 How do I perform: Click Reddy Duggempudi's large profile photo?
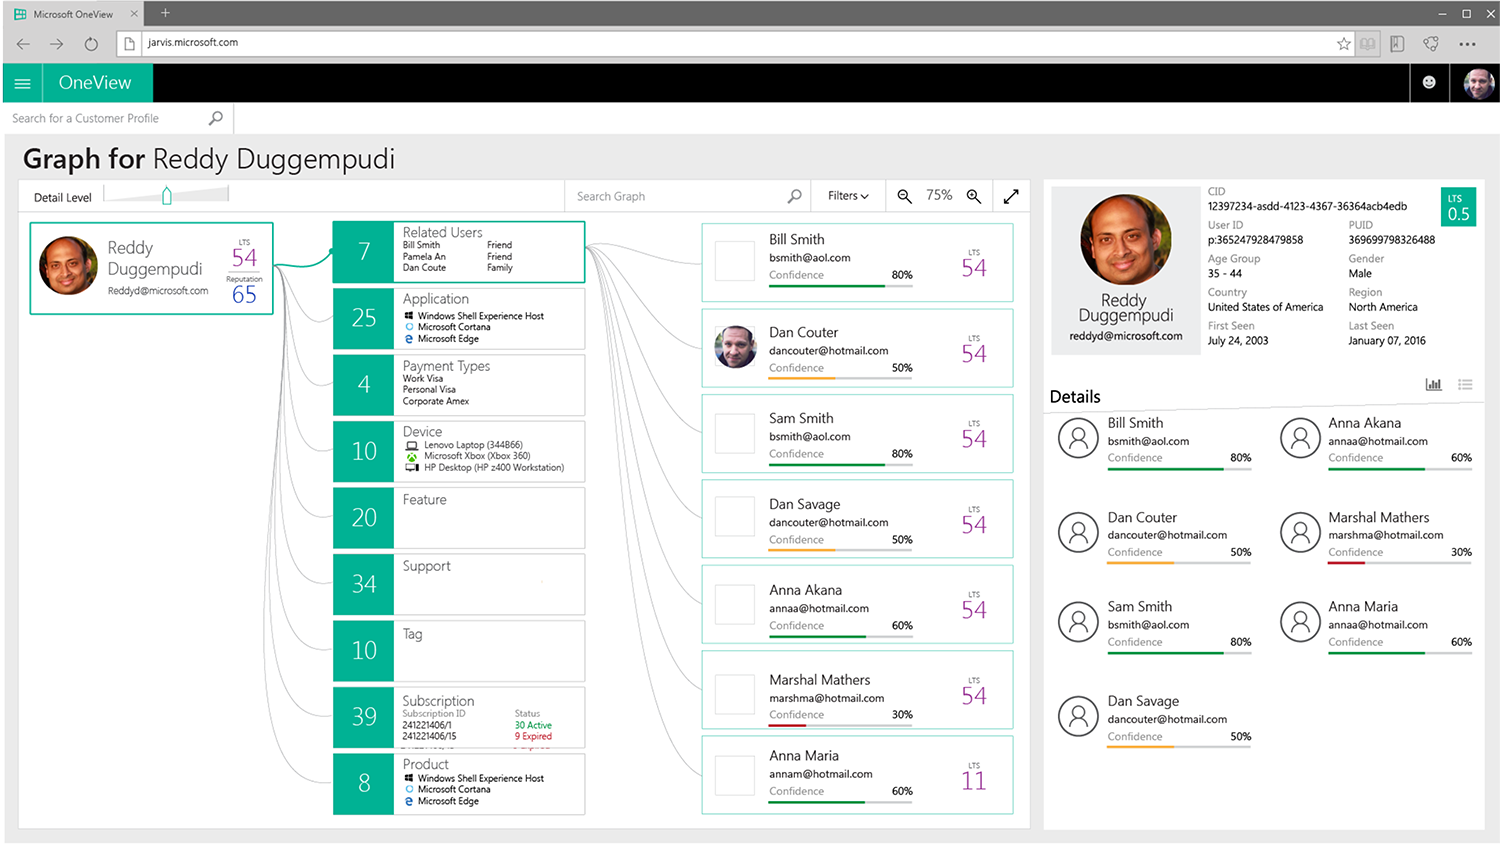(x=1126, y=240)
